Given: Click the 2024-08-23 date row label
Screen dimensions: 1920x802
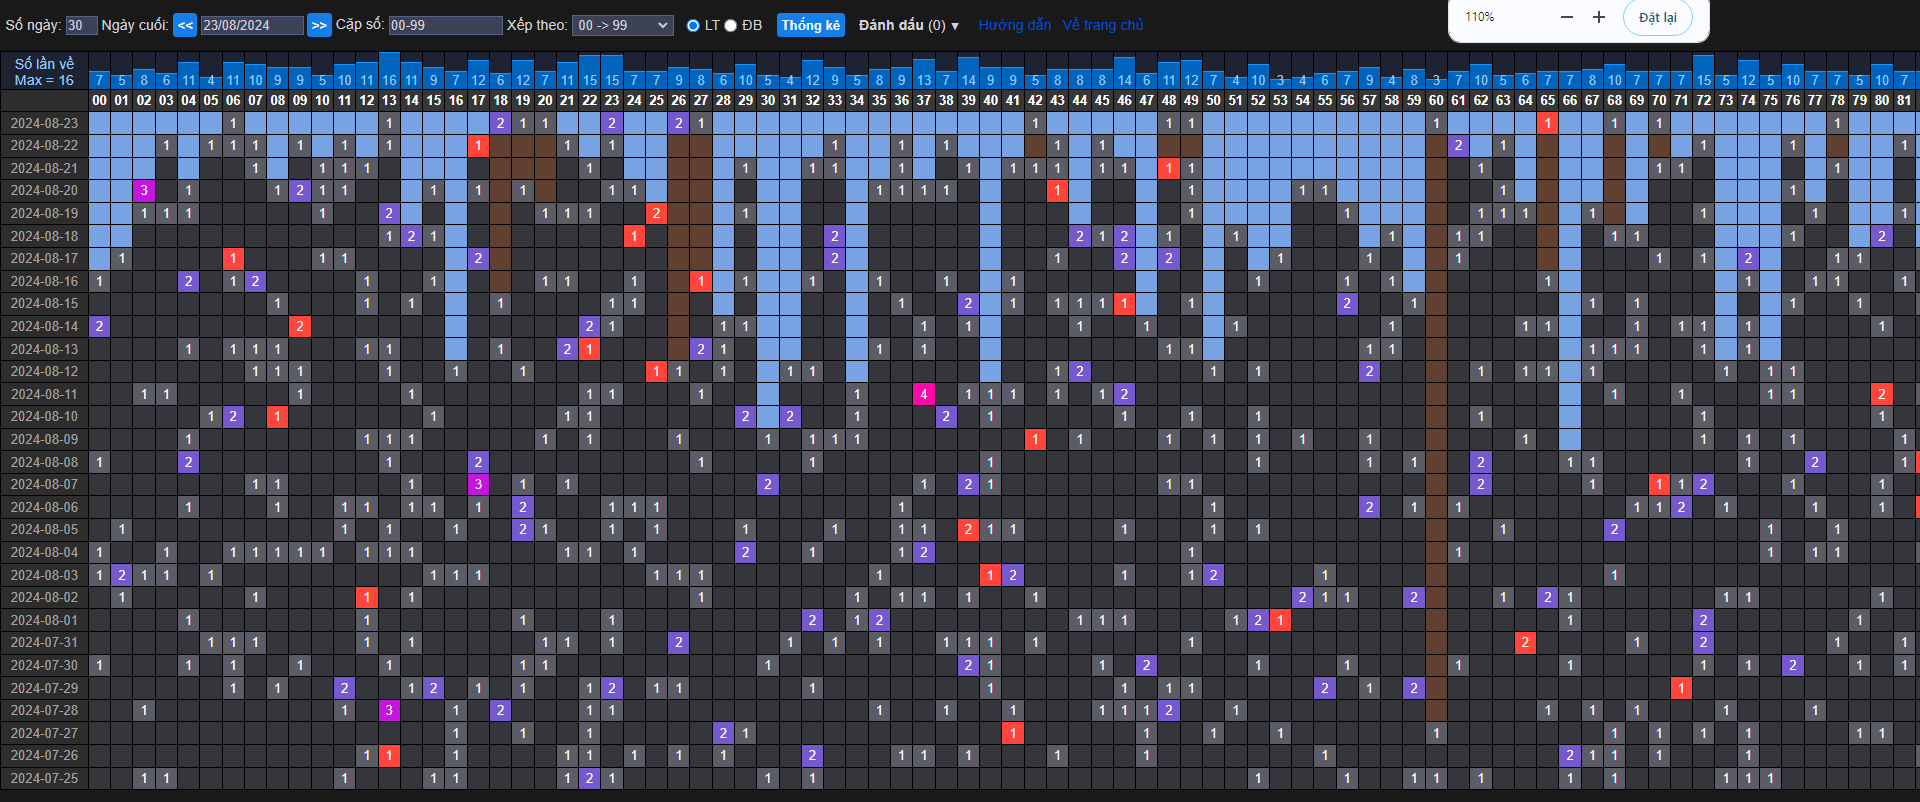Looking at the screenshot, I should (x=44, y=123).
